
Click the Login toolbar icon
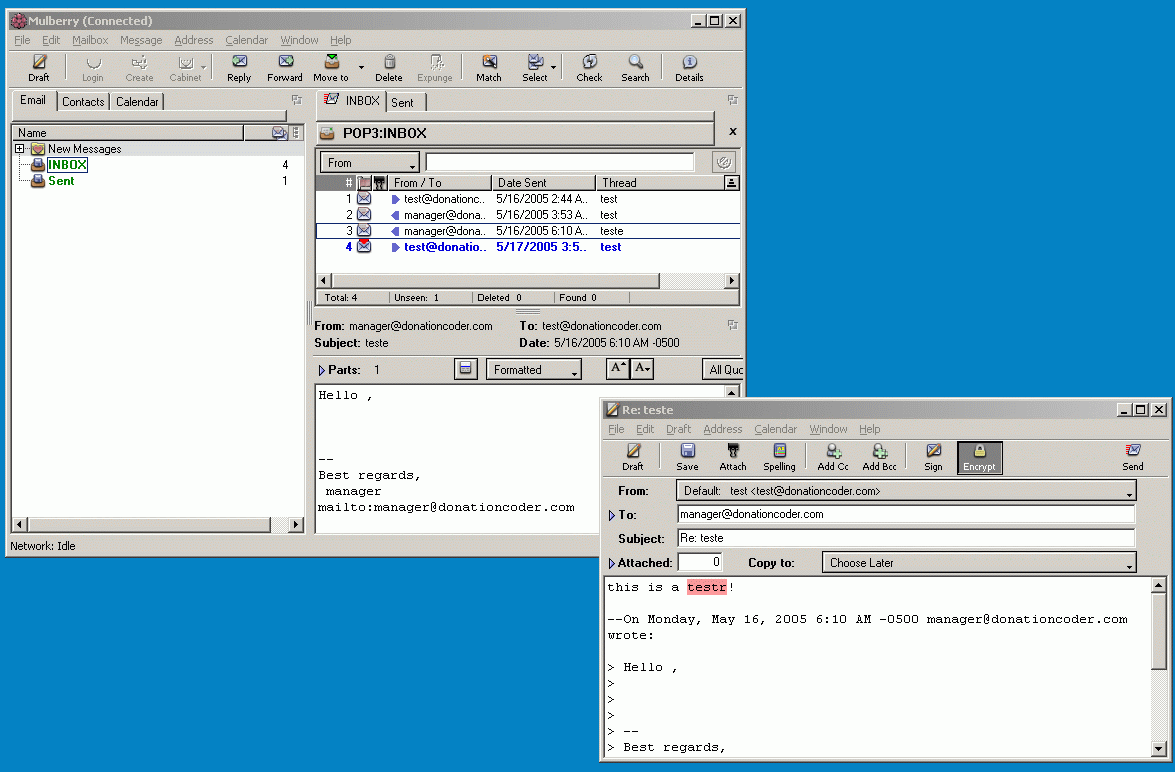[x=93, y=67]
